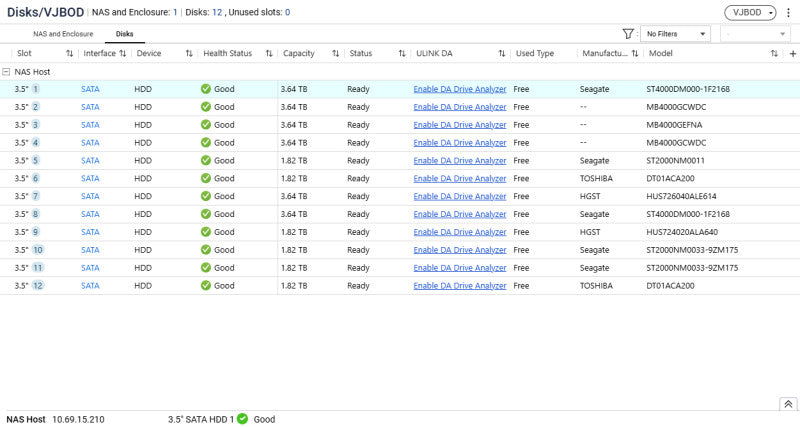Click Enable DA Drive Analyzer for slot 10
The image size is (800, 427).
pos(460,250)
